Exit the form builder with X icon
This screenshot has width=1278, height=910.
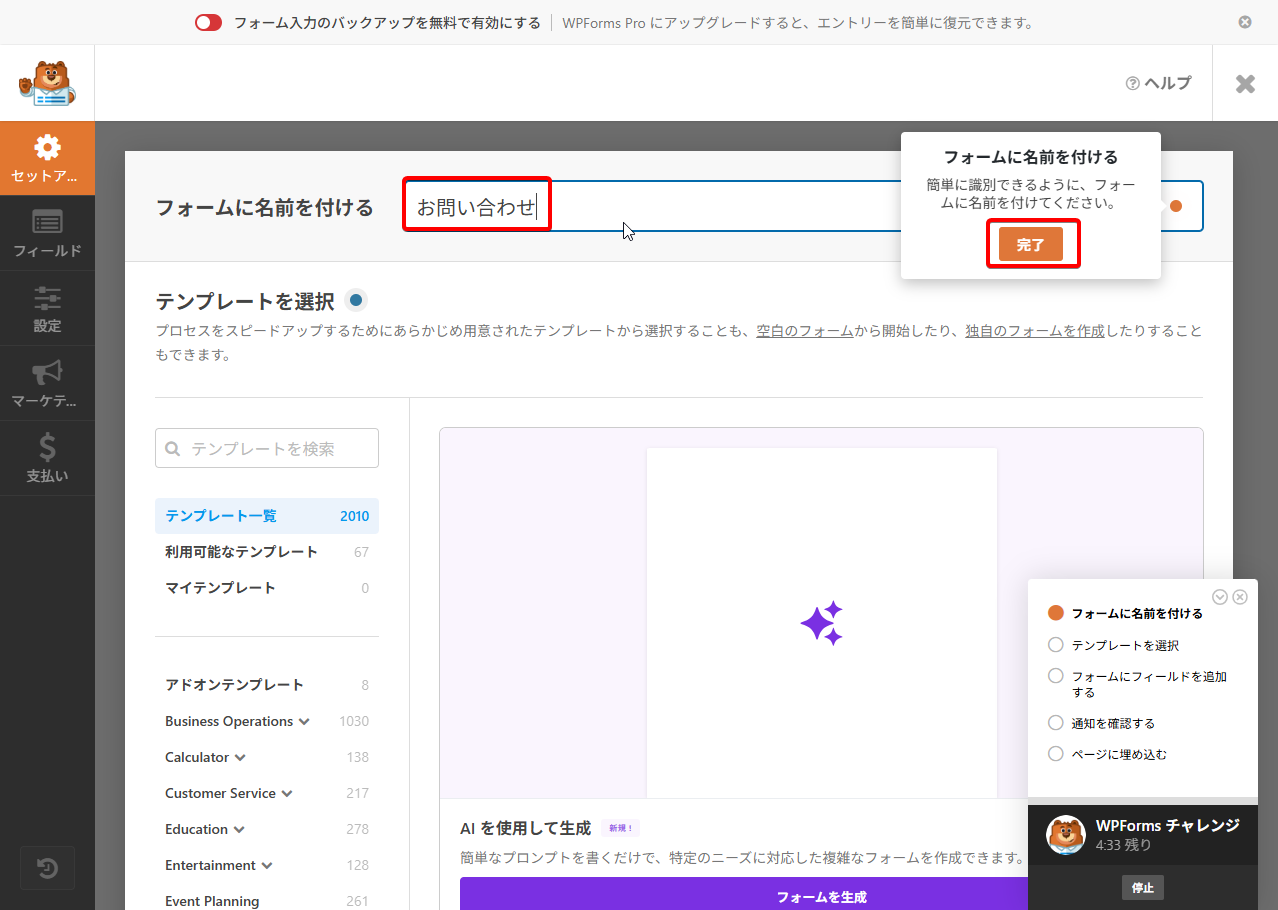[x=1245, y=84]
